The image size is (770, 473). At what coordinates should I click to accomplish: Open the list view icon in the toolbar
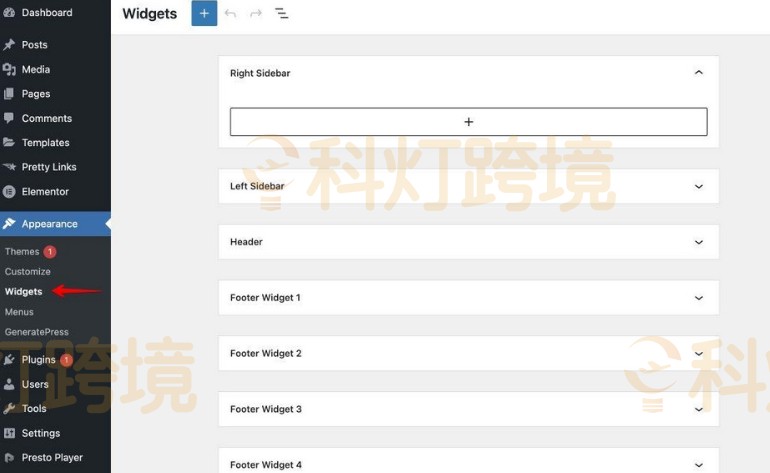[282, 14]
